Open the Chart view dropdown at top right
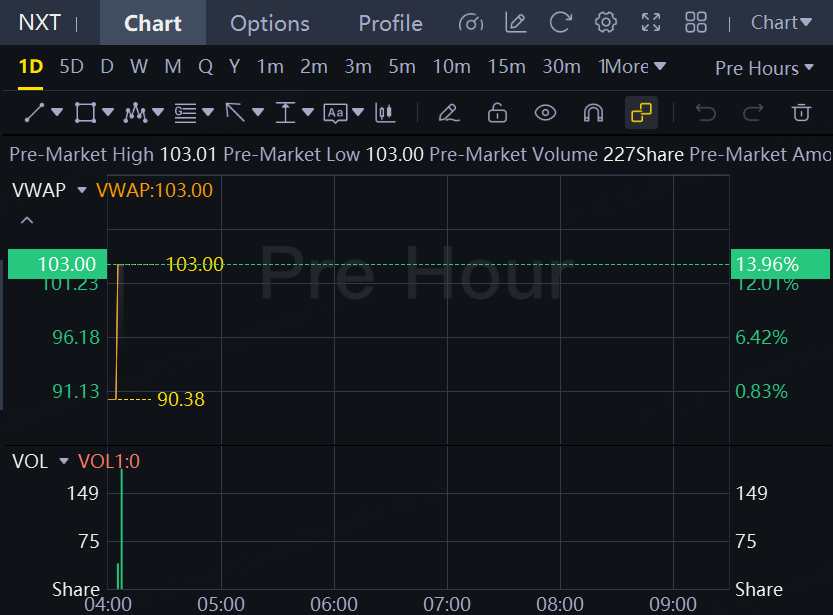This screenshot has height=615, width=833. tap(781, 23)
